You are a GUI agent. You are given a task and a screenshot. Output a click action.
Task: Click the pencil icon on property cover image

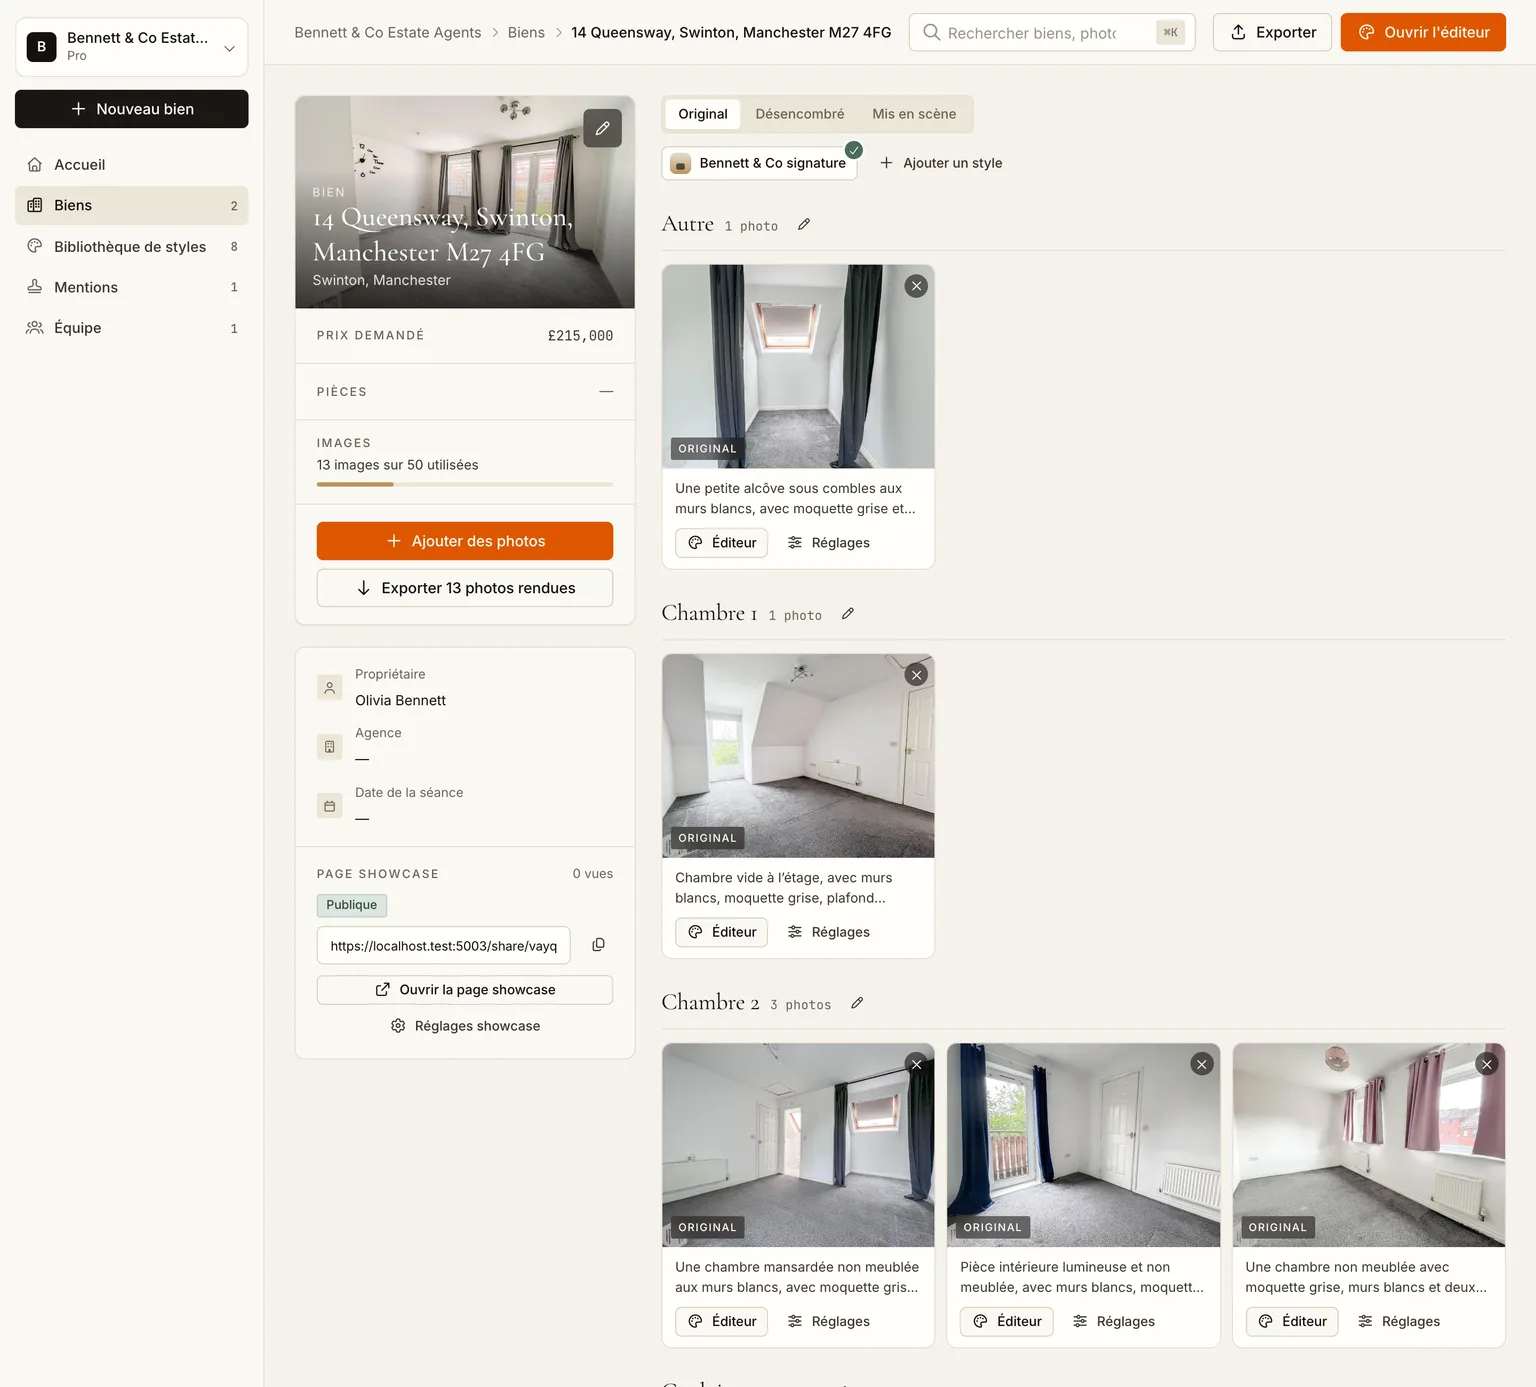tap(602, 128)
